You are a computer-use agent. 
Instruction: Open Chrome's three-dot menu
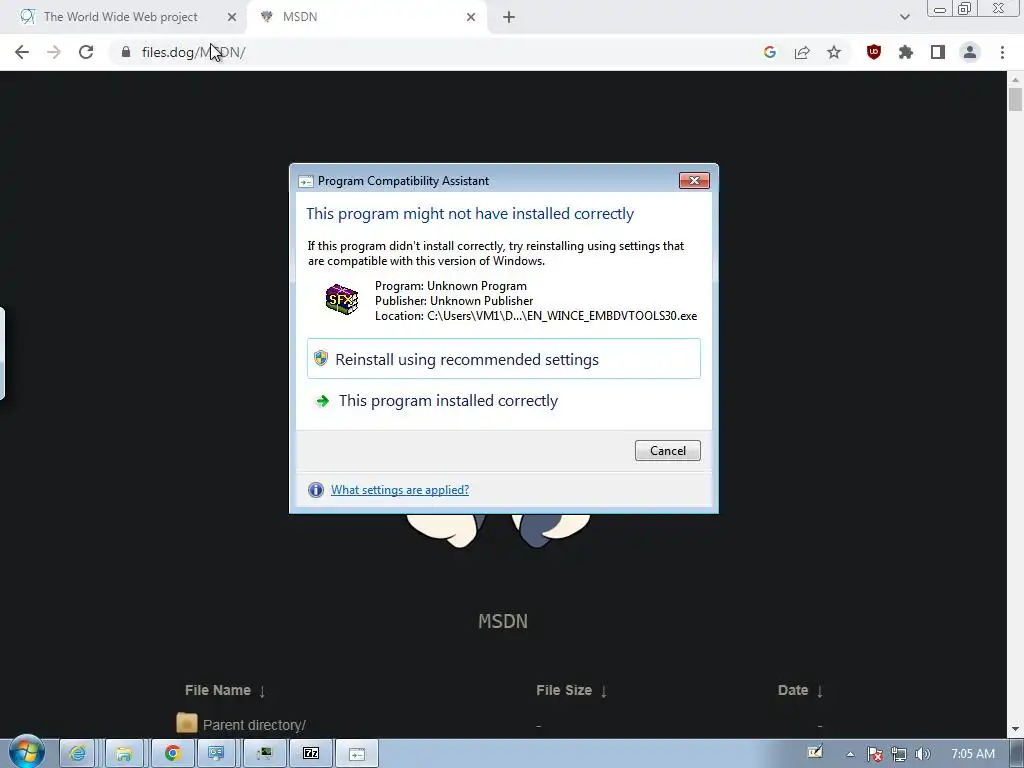[x=1002, y=52]
